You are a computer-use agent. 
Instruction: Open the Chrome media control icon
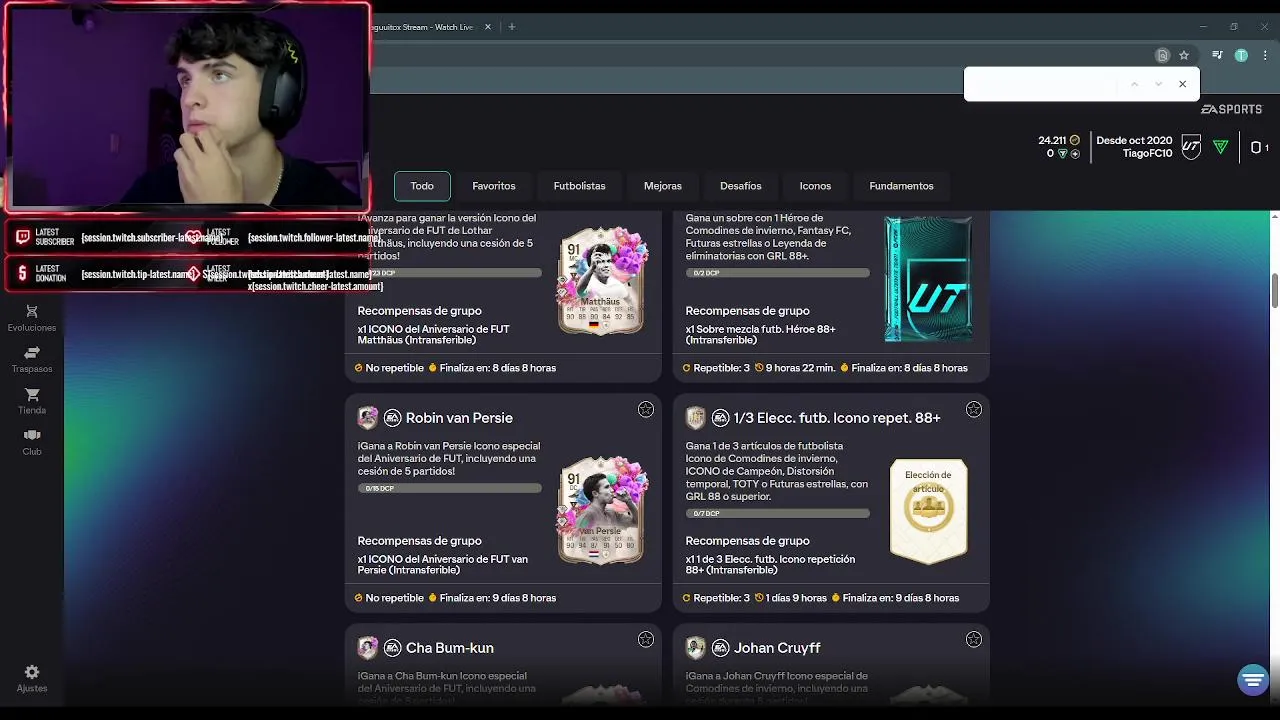pyautogui.click(x=1217, y=56)
